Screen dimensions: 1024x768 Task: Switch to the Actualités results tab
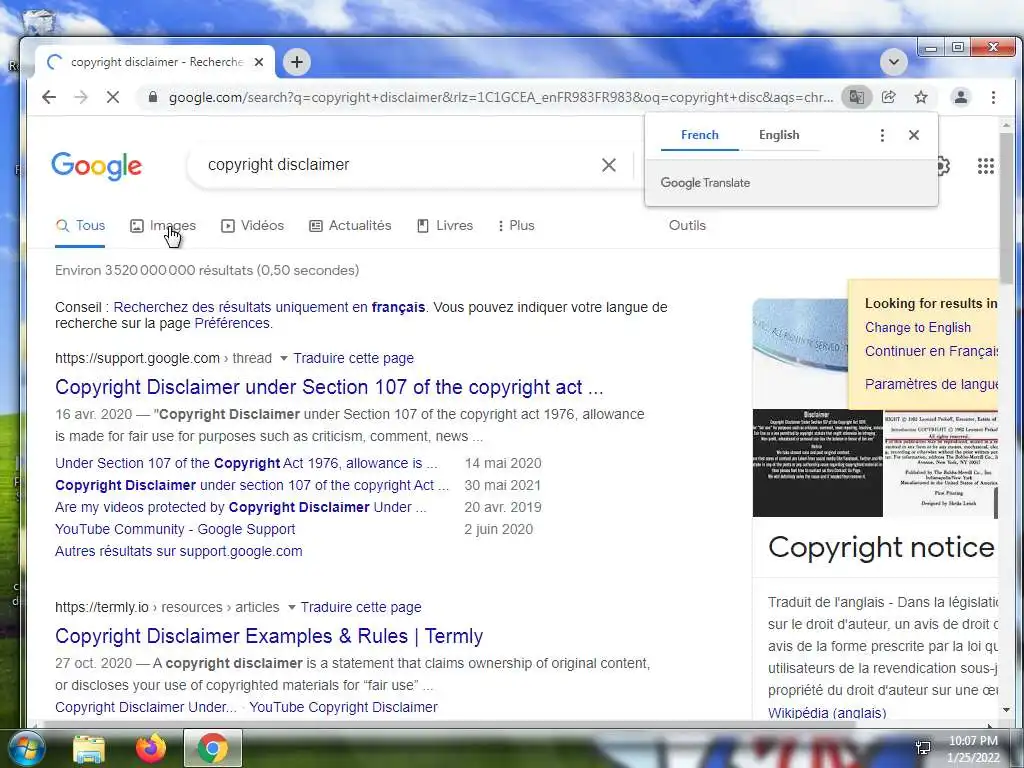click(x=350, y=225)
